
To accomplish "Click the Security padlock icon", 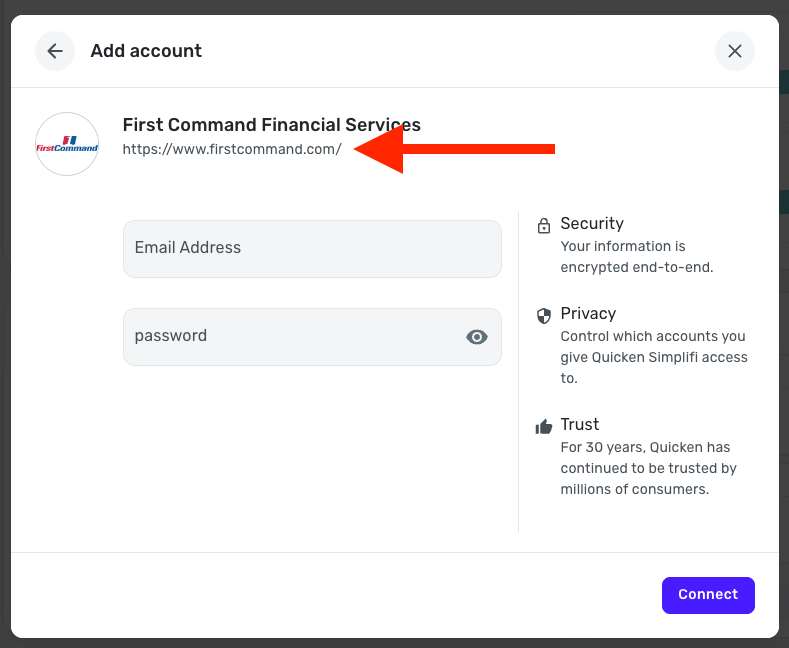I will pos(544,225).
